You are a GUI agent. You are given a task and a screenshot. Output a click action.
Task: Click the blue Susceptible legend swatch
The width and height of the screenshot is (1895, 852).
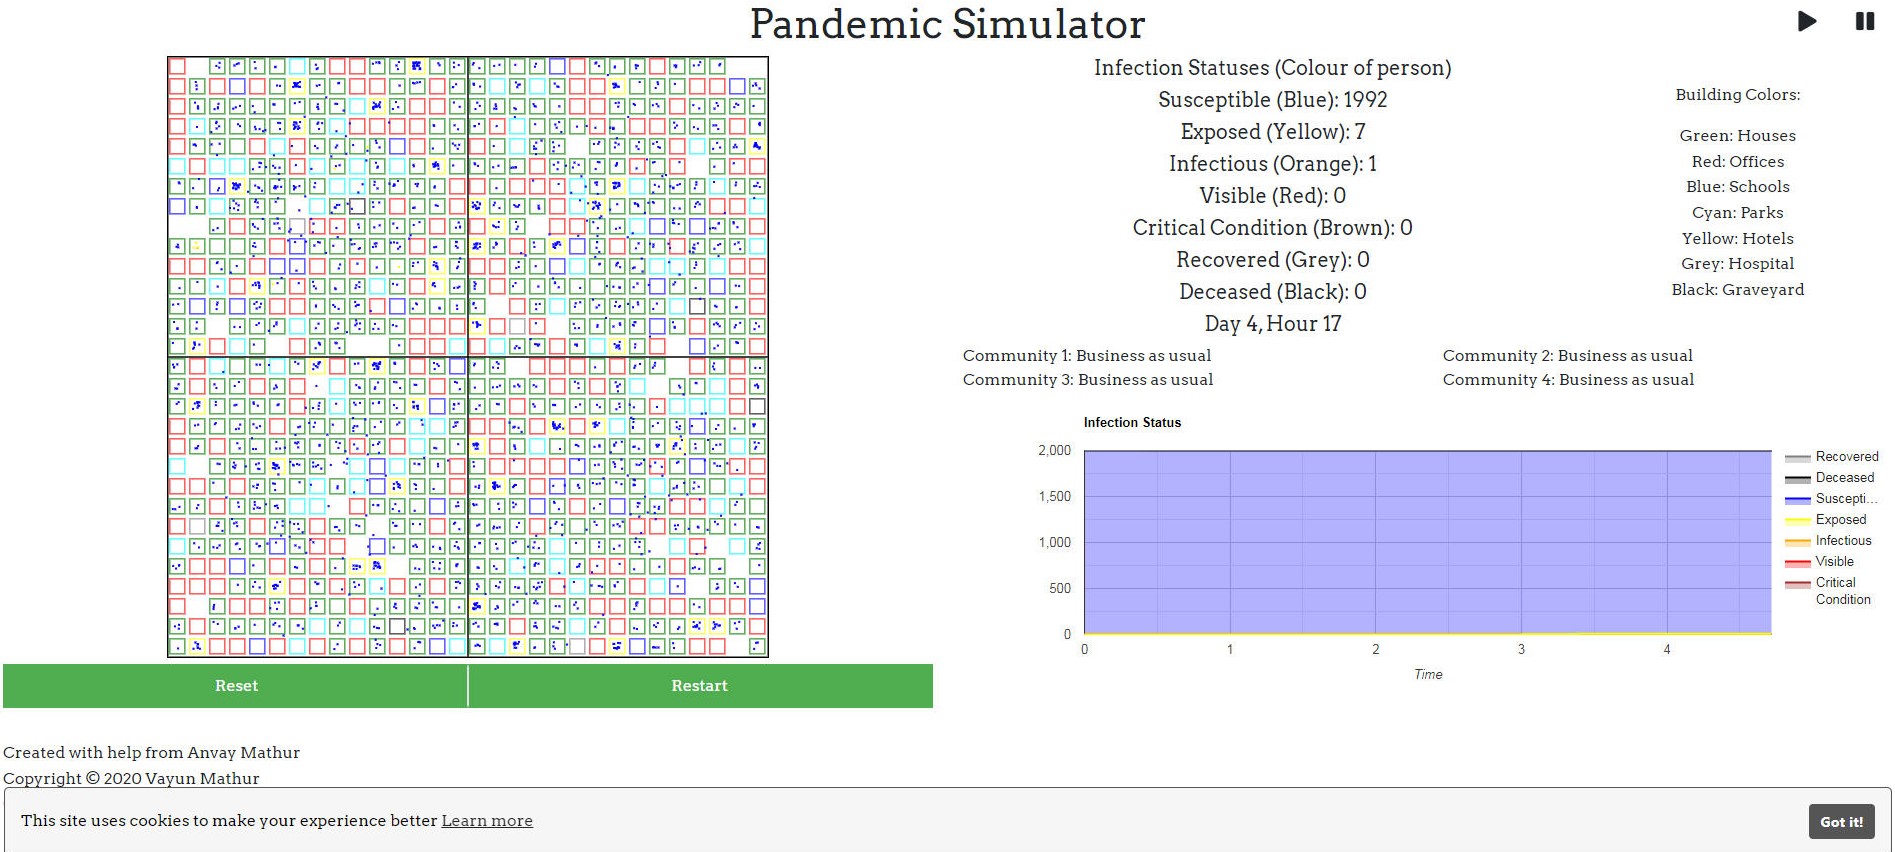click(1798, 499)
